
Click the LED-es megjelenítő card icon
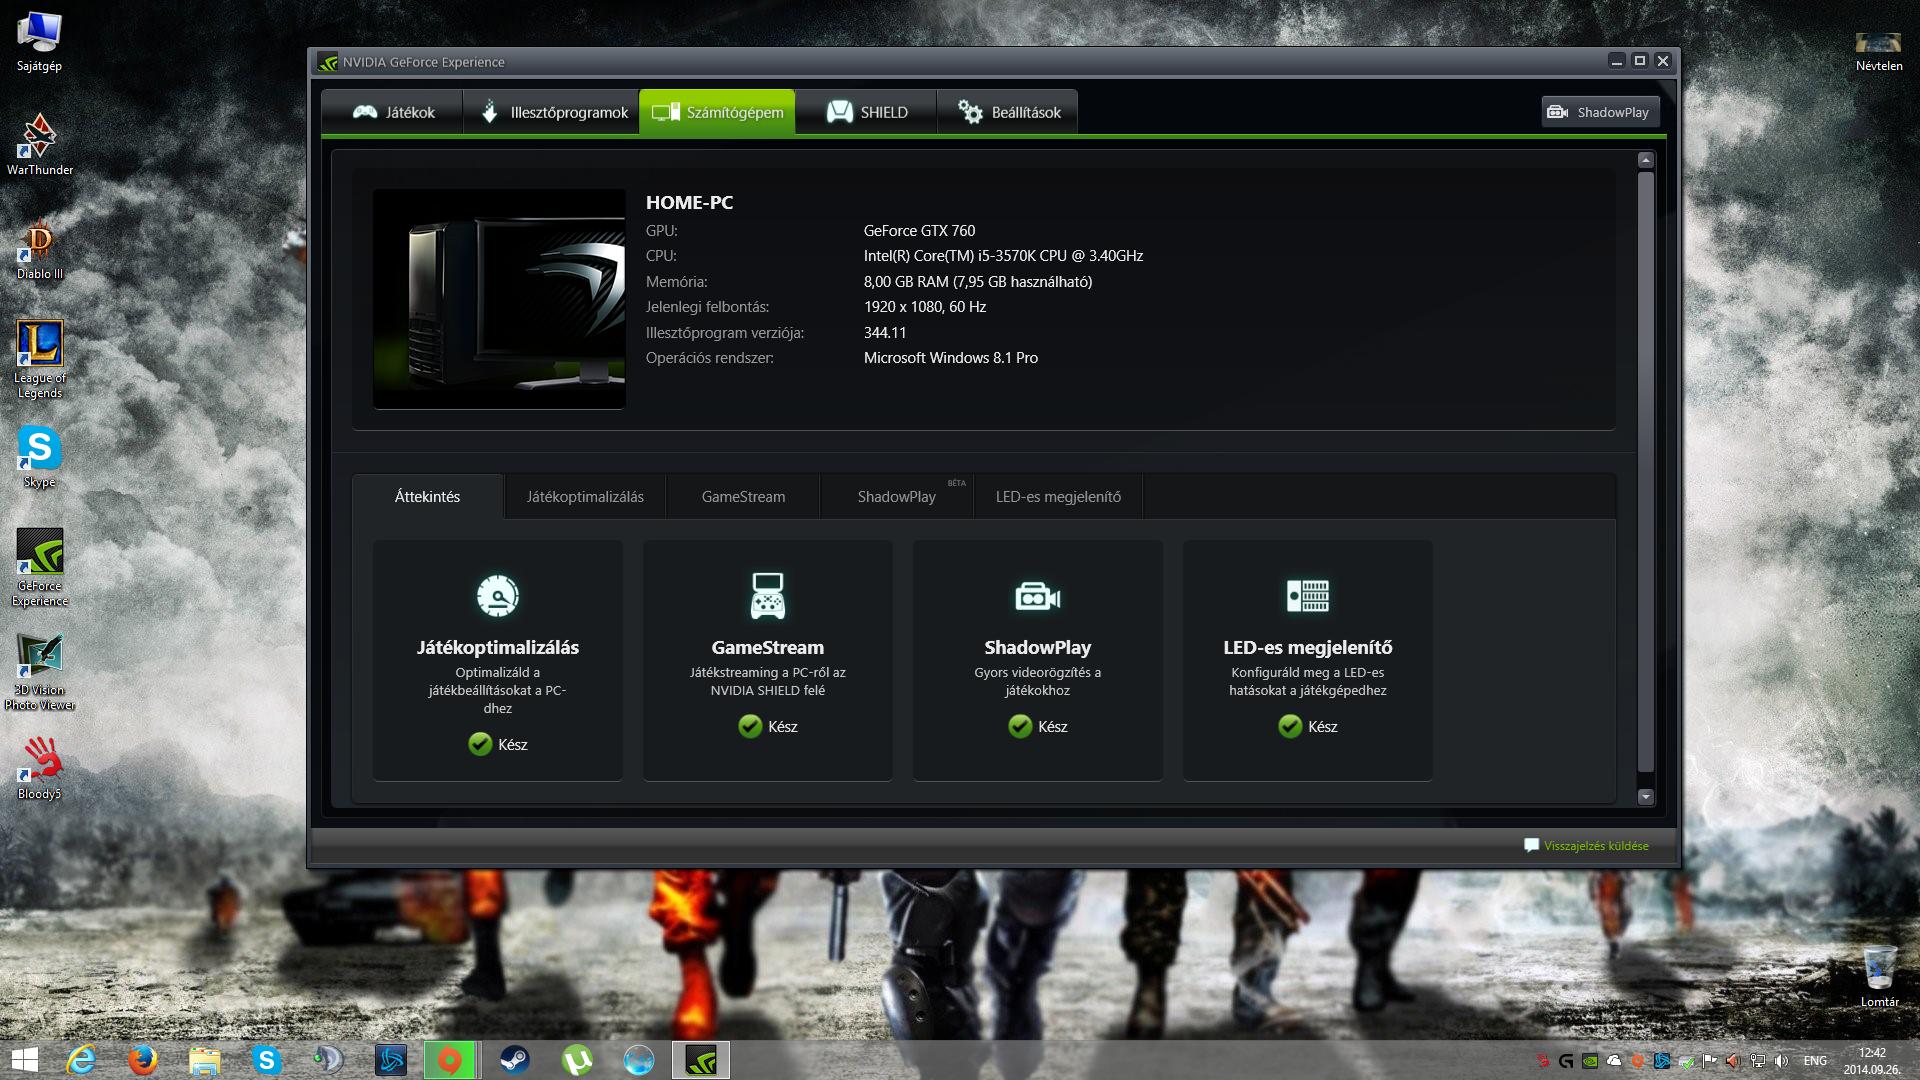(x=1307, y=596)
